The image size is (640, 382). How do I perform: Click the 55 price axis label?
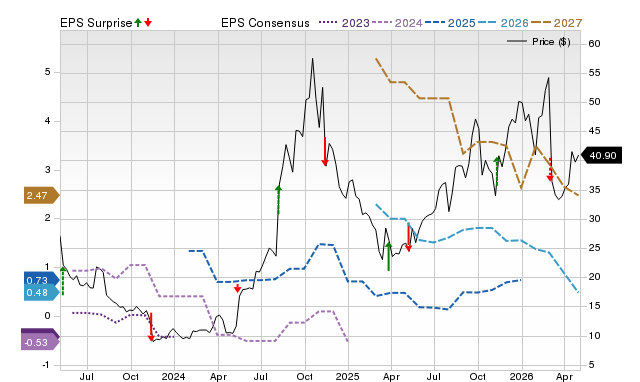594,73
